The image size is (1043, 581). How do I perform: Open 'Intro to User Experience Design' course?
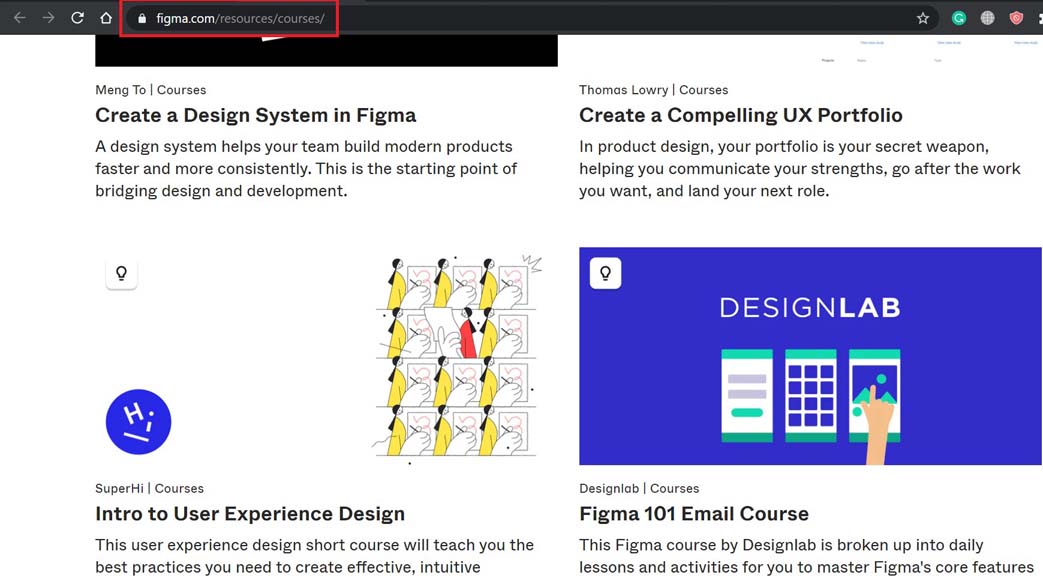pos(250,514)
